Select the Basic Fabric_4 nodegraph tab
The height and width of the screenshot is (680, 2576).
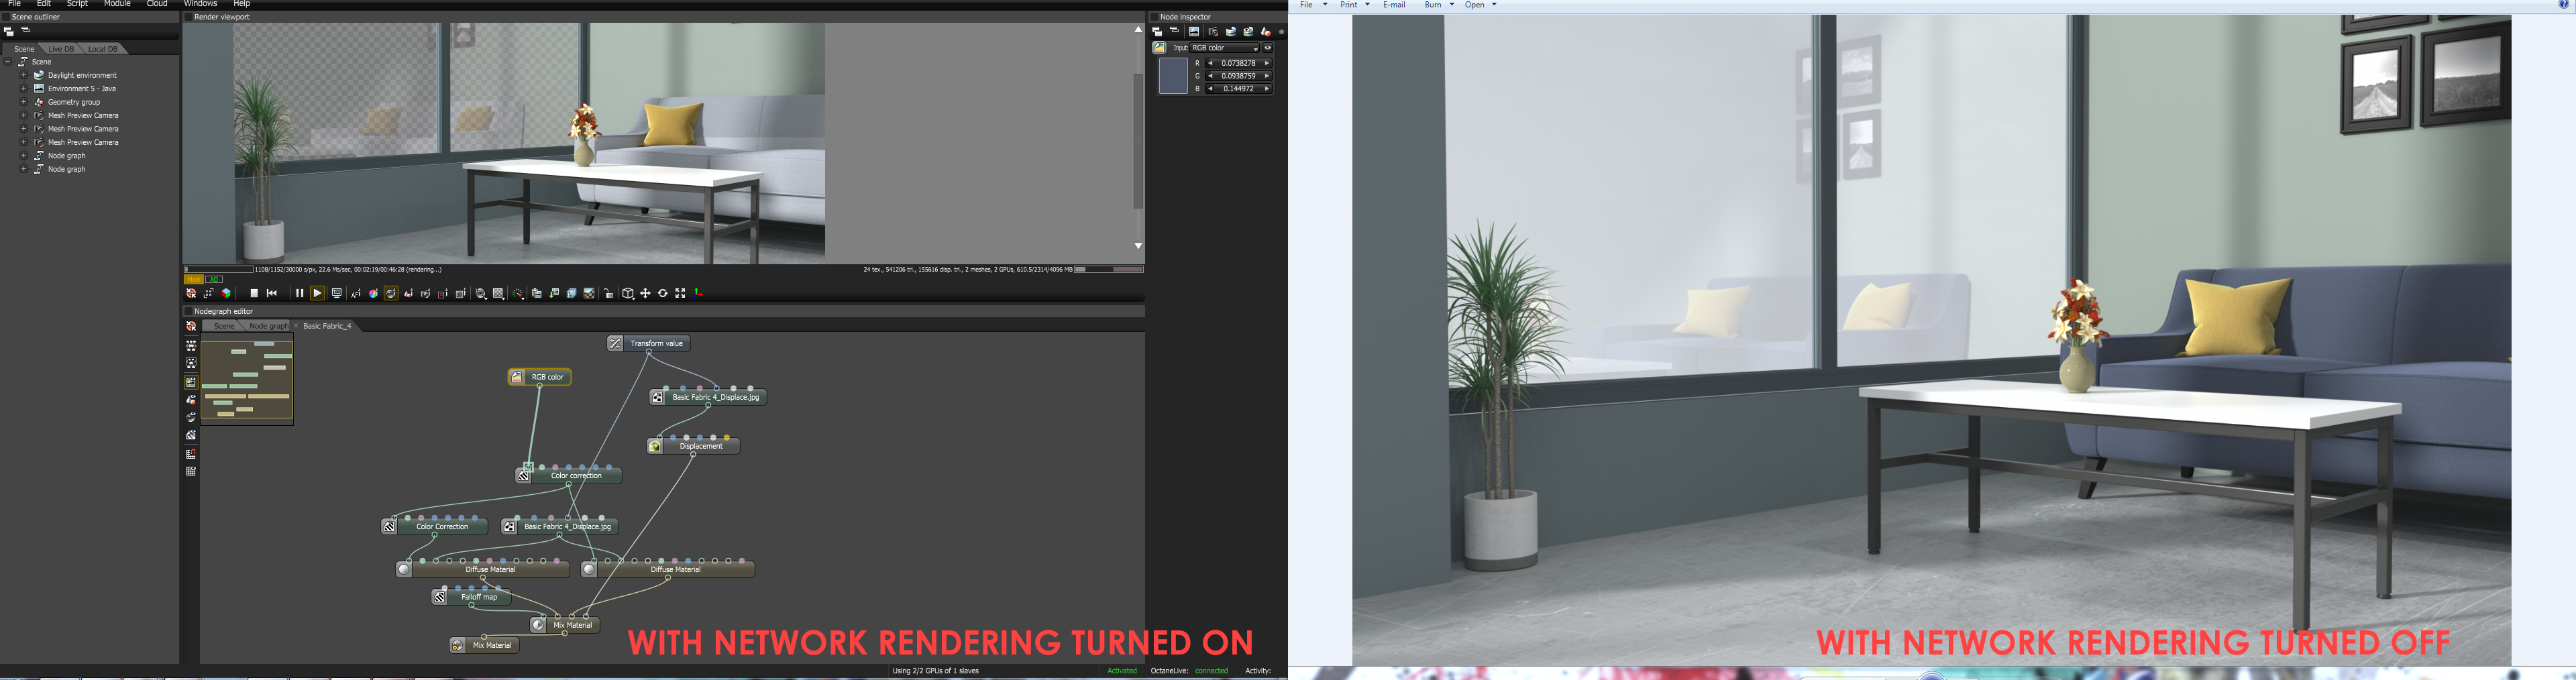pyautogui.click(x=327, y=326)
